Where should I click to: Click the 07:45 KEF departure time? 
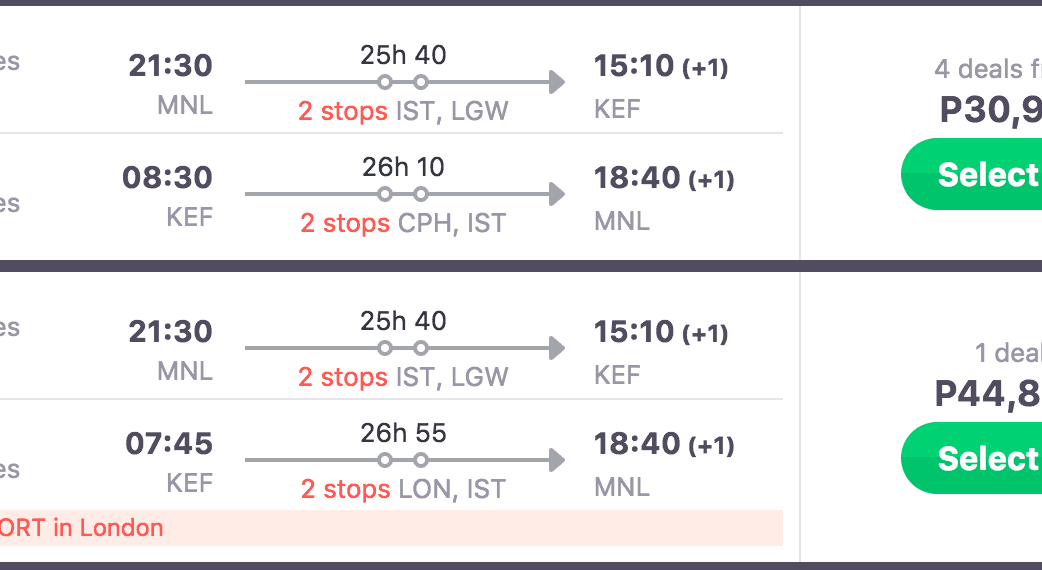coord(169,443)
